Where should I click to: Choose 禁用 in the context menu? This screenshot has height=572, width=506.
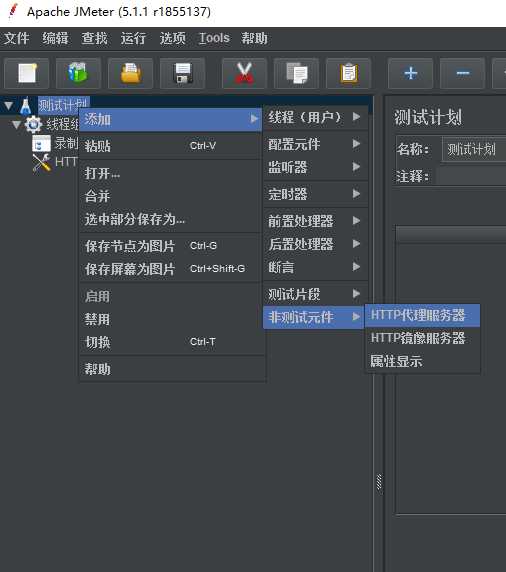pos(171,319)
